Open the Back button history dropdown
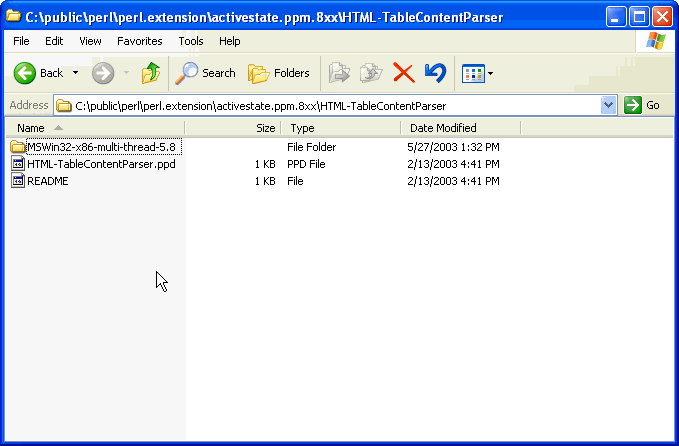The image size is (679, 446). coord(75,73)
